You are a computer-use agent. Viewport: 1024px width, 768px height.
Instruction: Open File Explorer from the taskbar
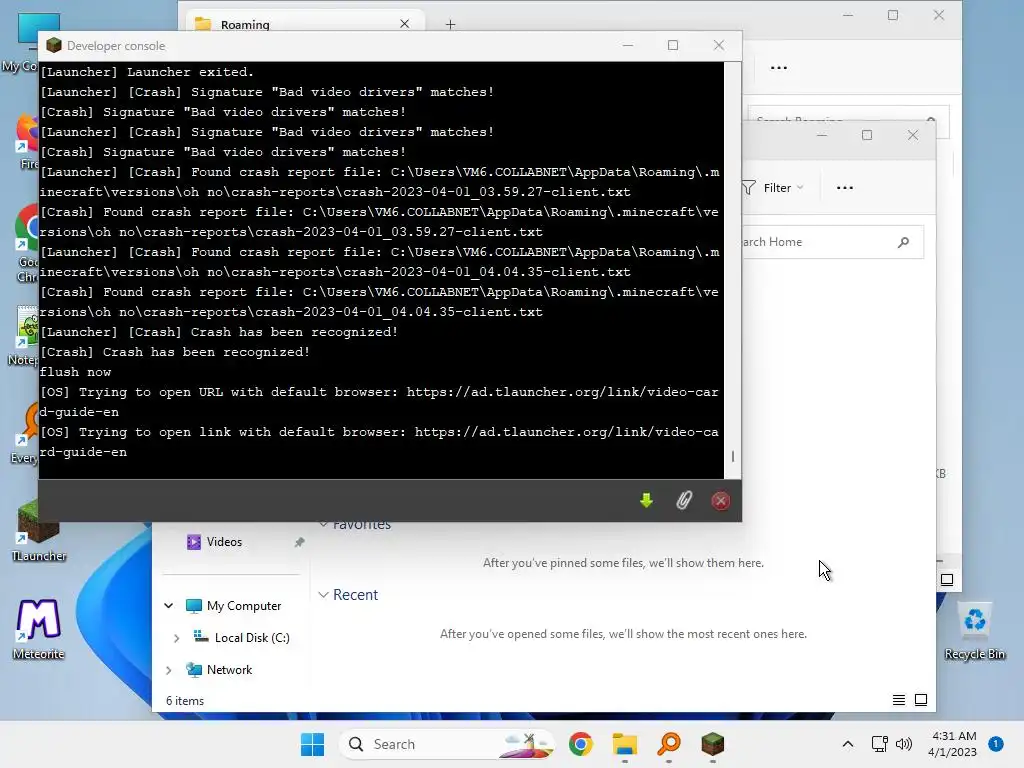[x=624, y=744]
